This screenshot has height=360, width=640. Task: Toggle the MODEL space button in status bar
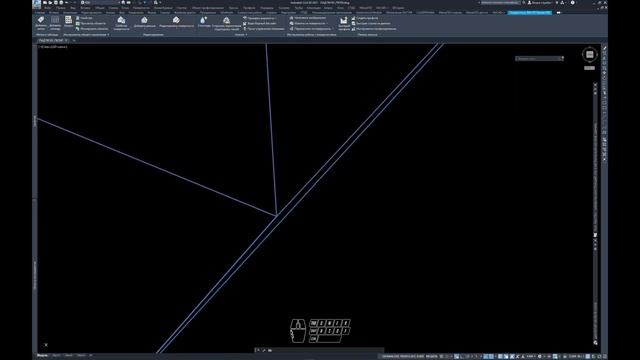(x=431, y=356)
